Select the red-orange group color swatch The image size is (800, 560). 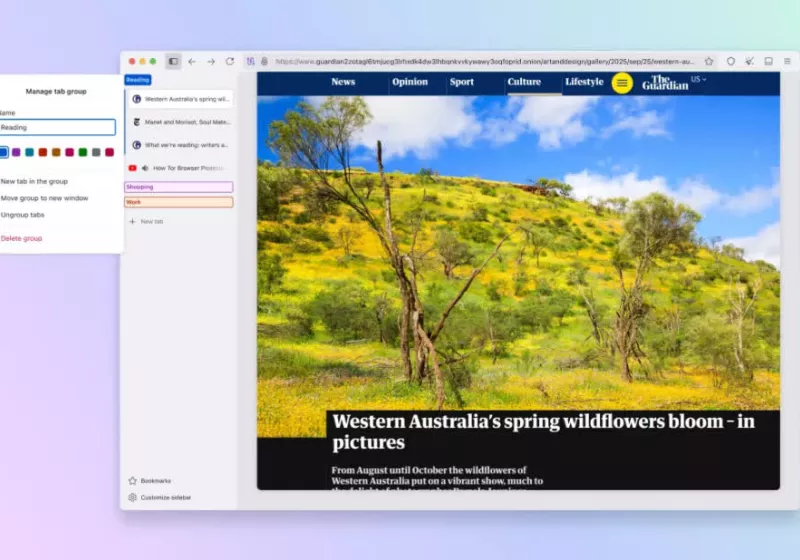pyautogui.click(x=43, y=152)
